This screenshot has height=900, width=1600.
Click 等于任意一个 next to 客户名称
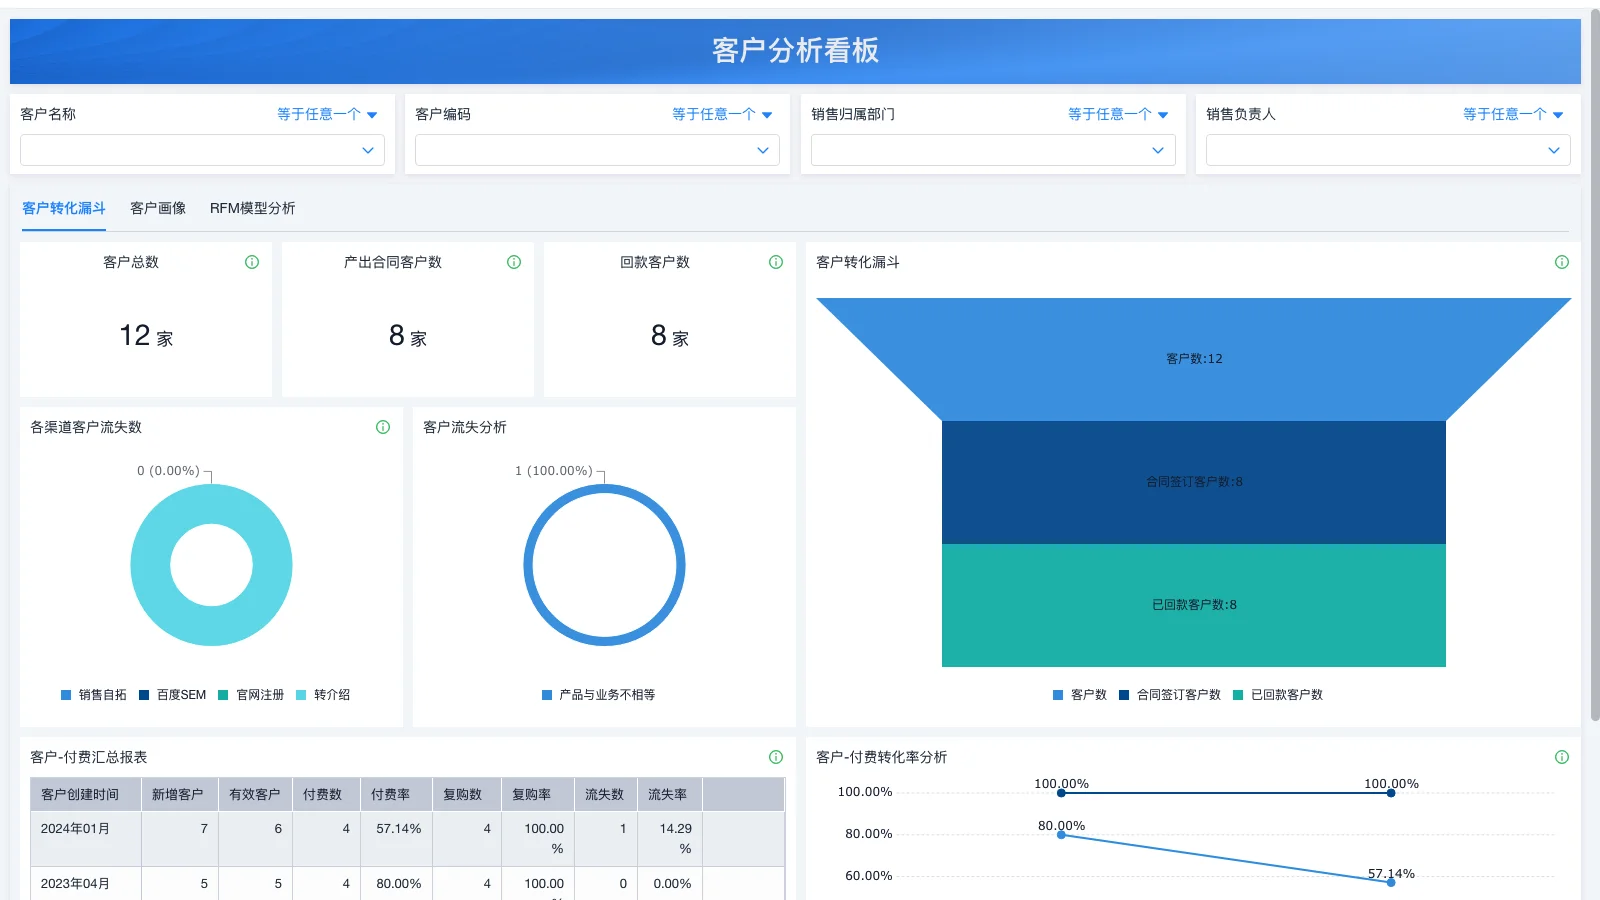[x=327, y=114]
